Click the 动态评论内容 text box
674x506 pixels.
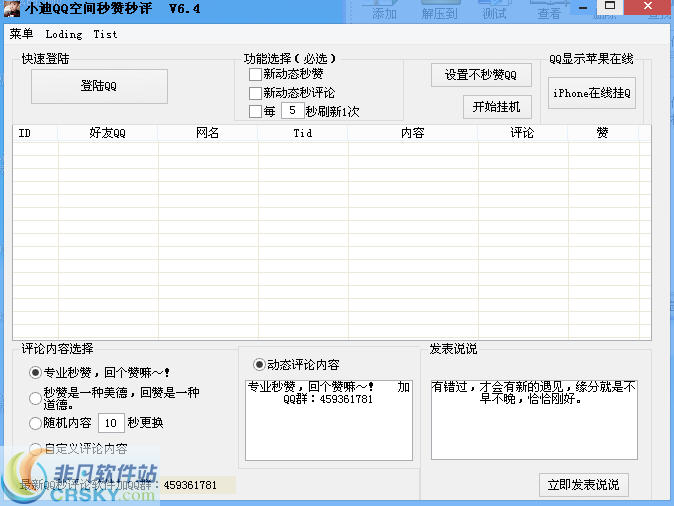tap(329, 420)
